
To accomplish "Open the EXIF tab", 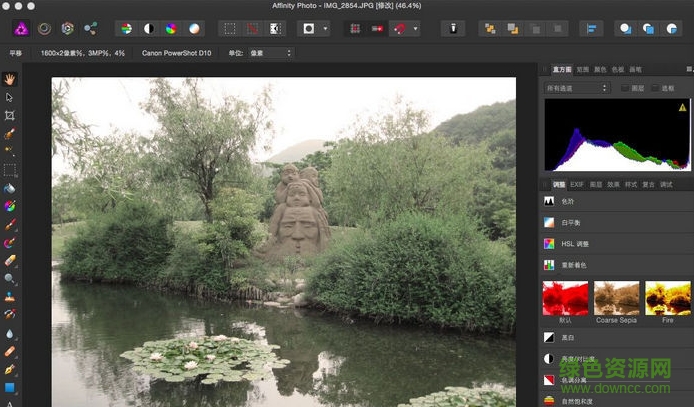I will point(577,184).
